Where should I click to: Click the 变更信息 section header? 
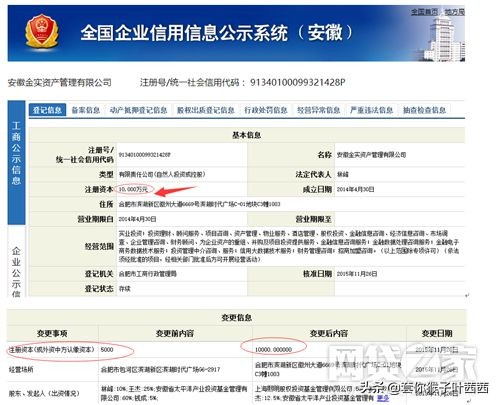236,317
